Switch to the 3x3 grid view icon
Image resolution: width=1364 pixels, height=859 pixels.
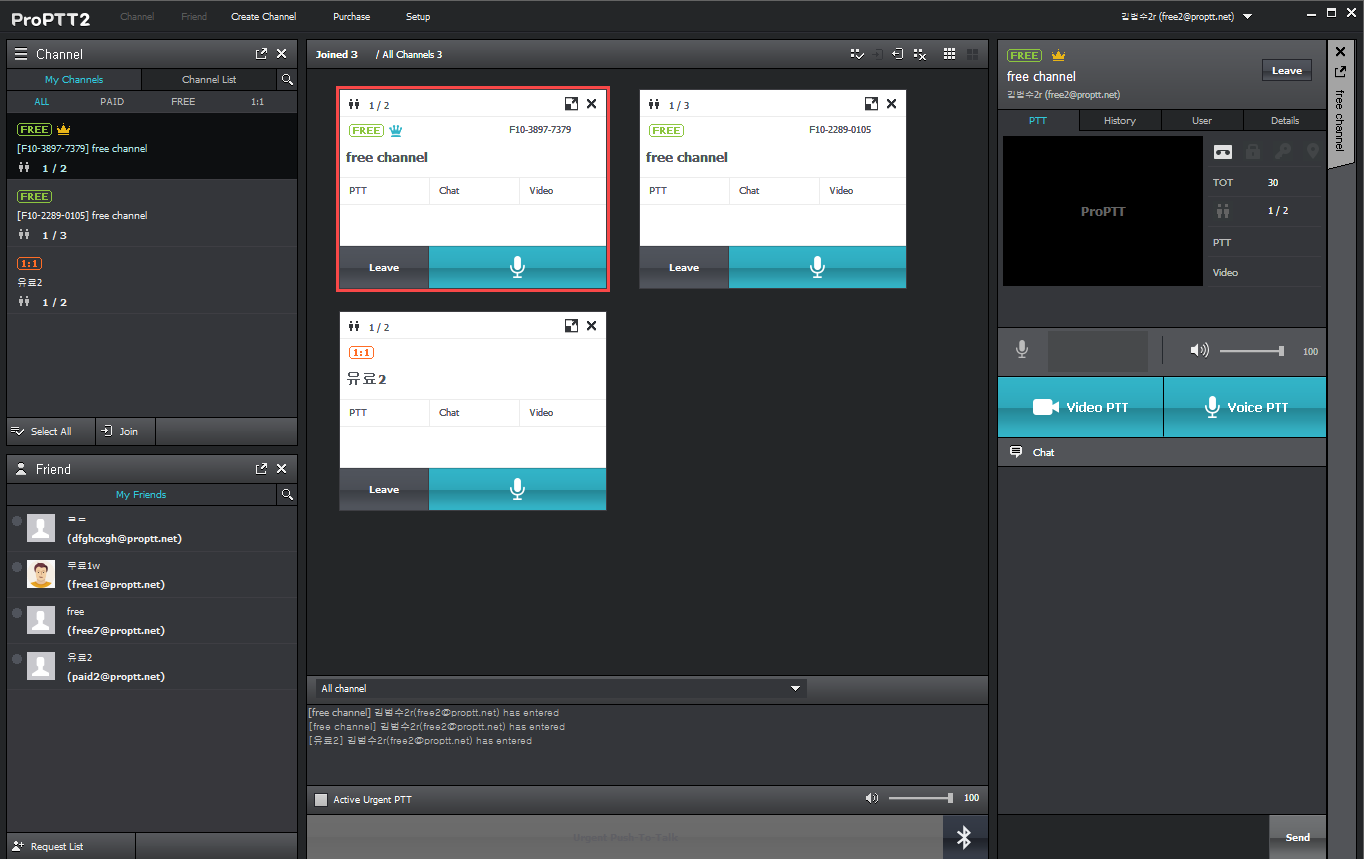point(949,54)
